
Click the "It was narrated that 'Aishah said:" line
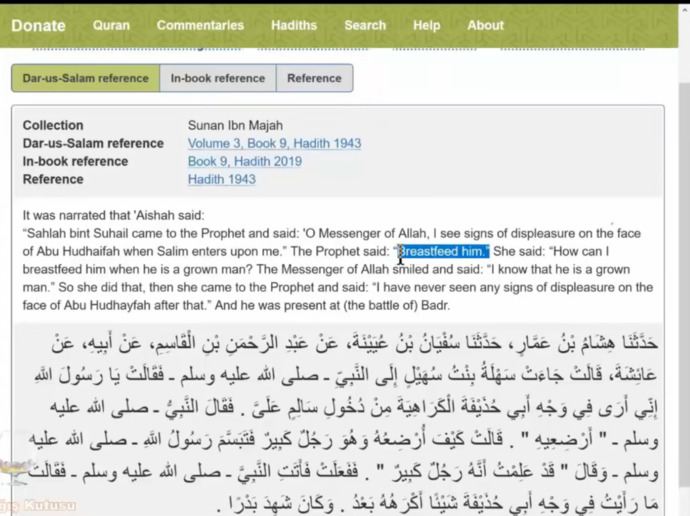[x=114, y=216]
